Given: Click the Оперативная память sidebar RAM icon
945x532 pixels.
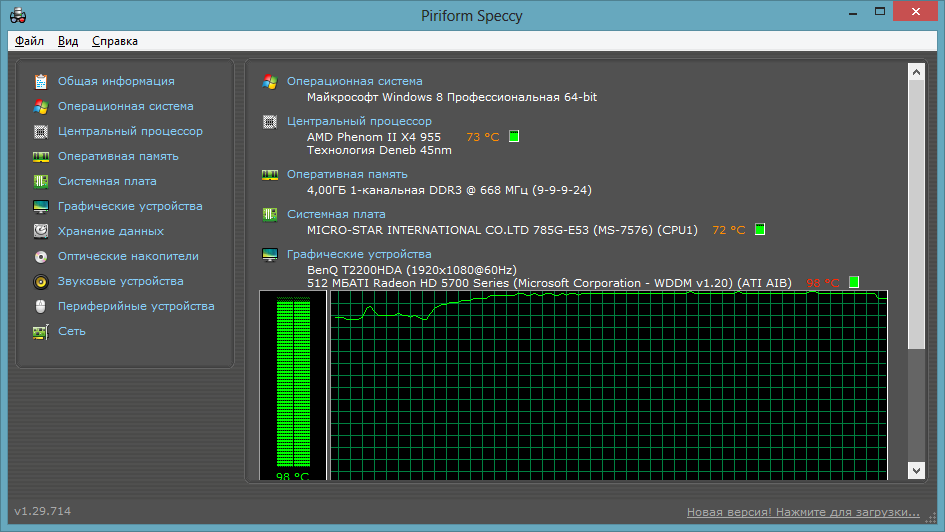Looking at the screenshot, I should [41, 157].
